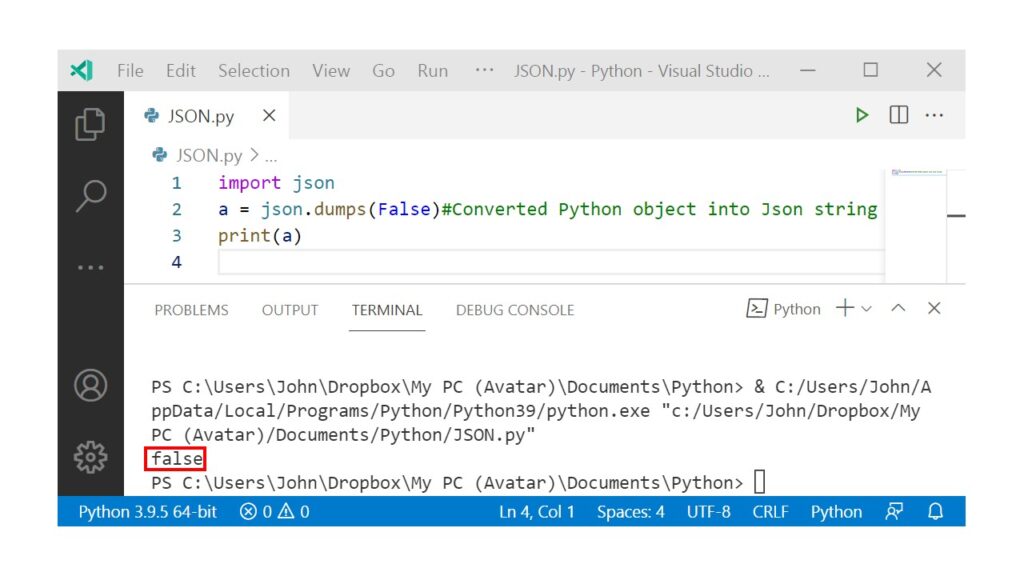The height and width of the screenshot is (576, 1024).
Task: Switch to the OUTPUT panel tab
Action: [290, 310]
